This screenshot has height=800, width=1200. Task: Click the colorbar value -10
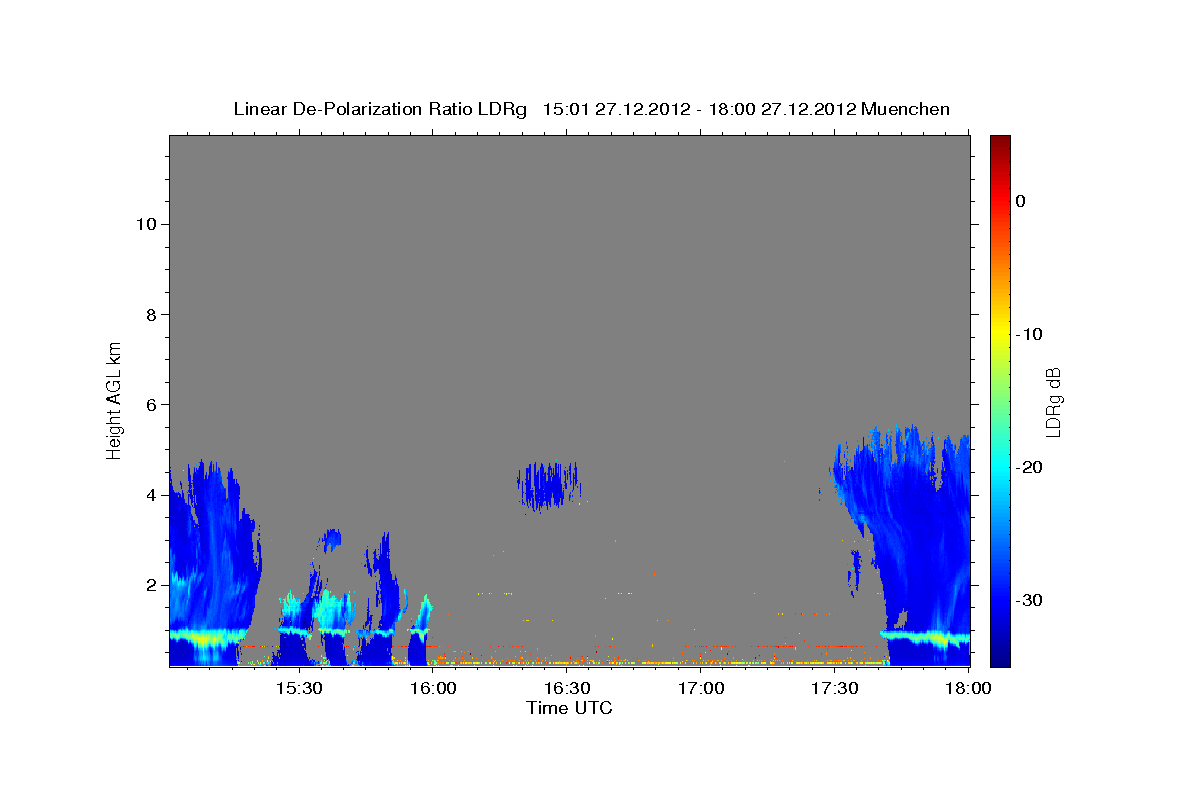[1029, 334]
